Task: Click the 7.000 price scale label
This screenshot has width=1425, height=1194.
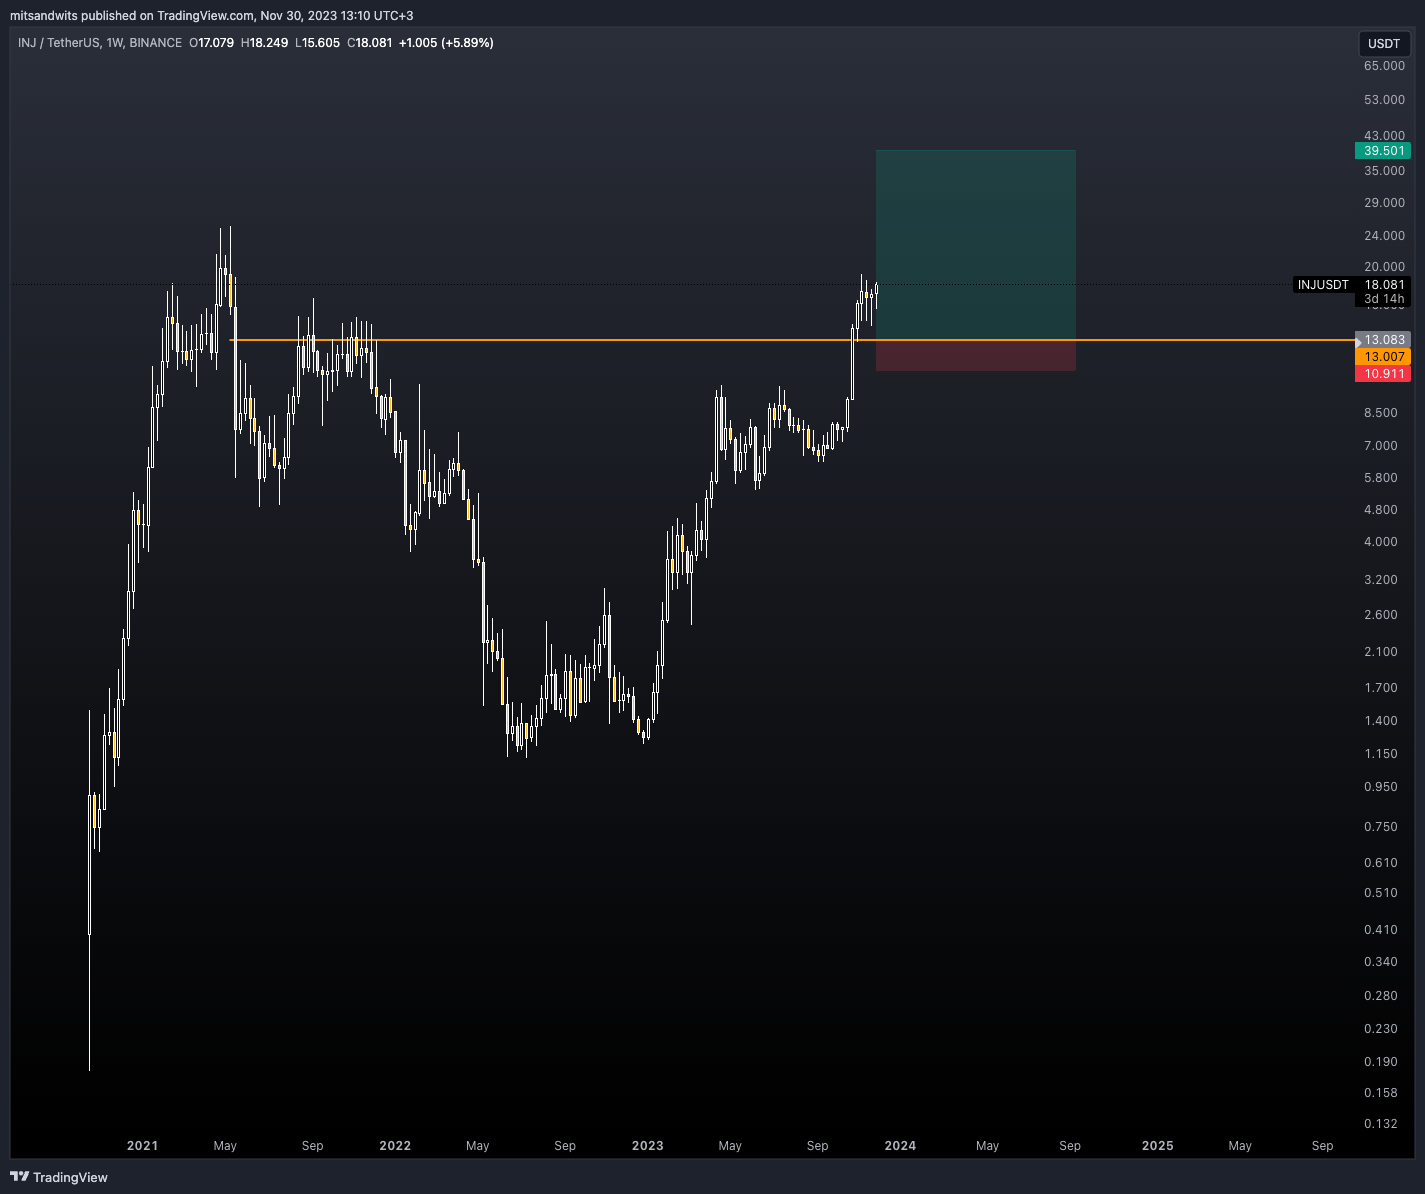Action: pos(1381,446)
